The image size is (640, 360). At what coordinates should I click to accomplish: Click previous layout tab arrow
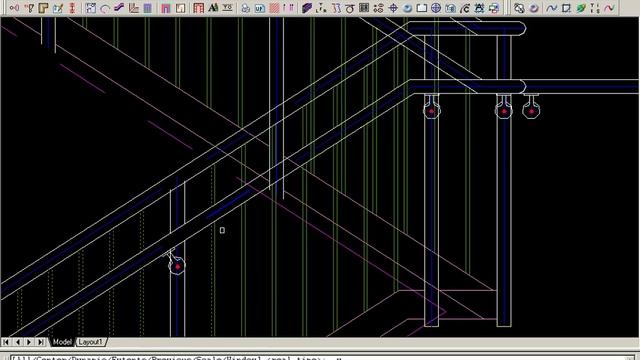(18, 342)
